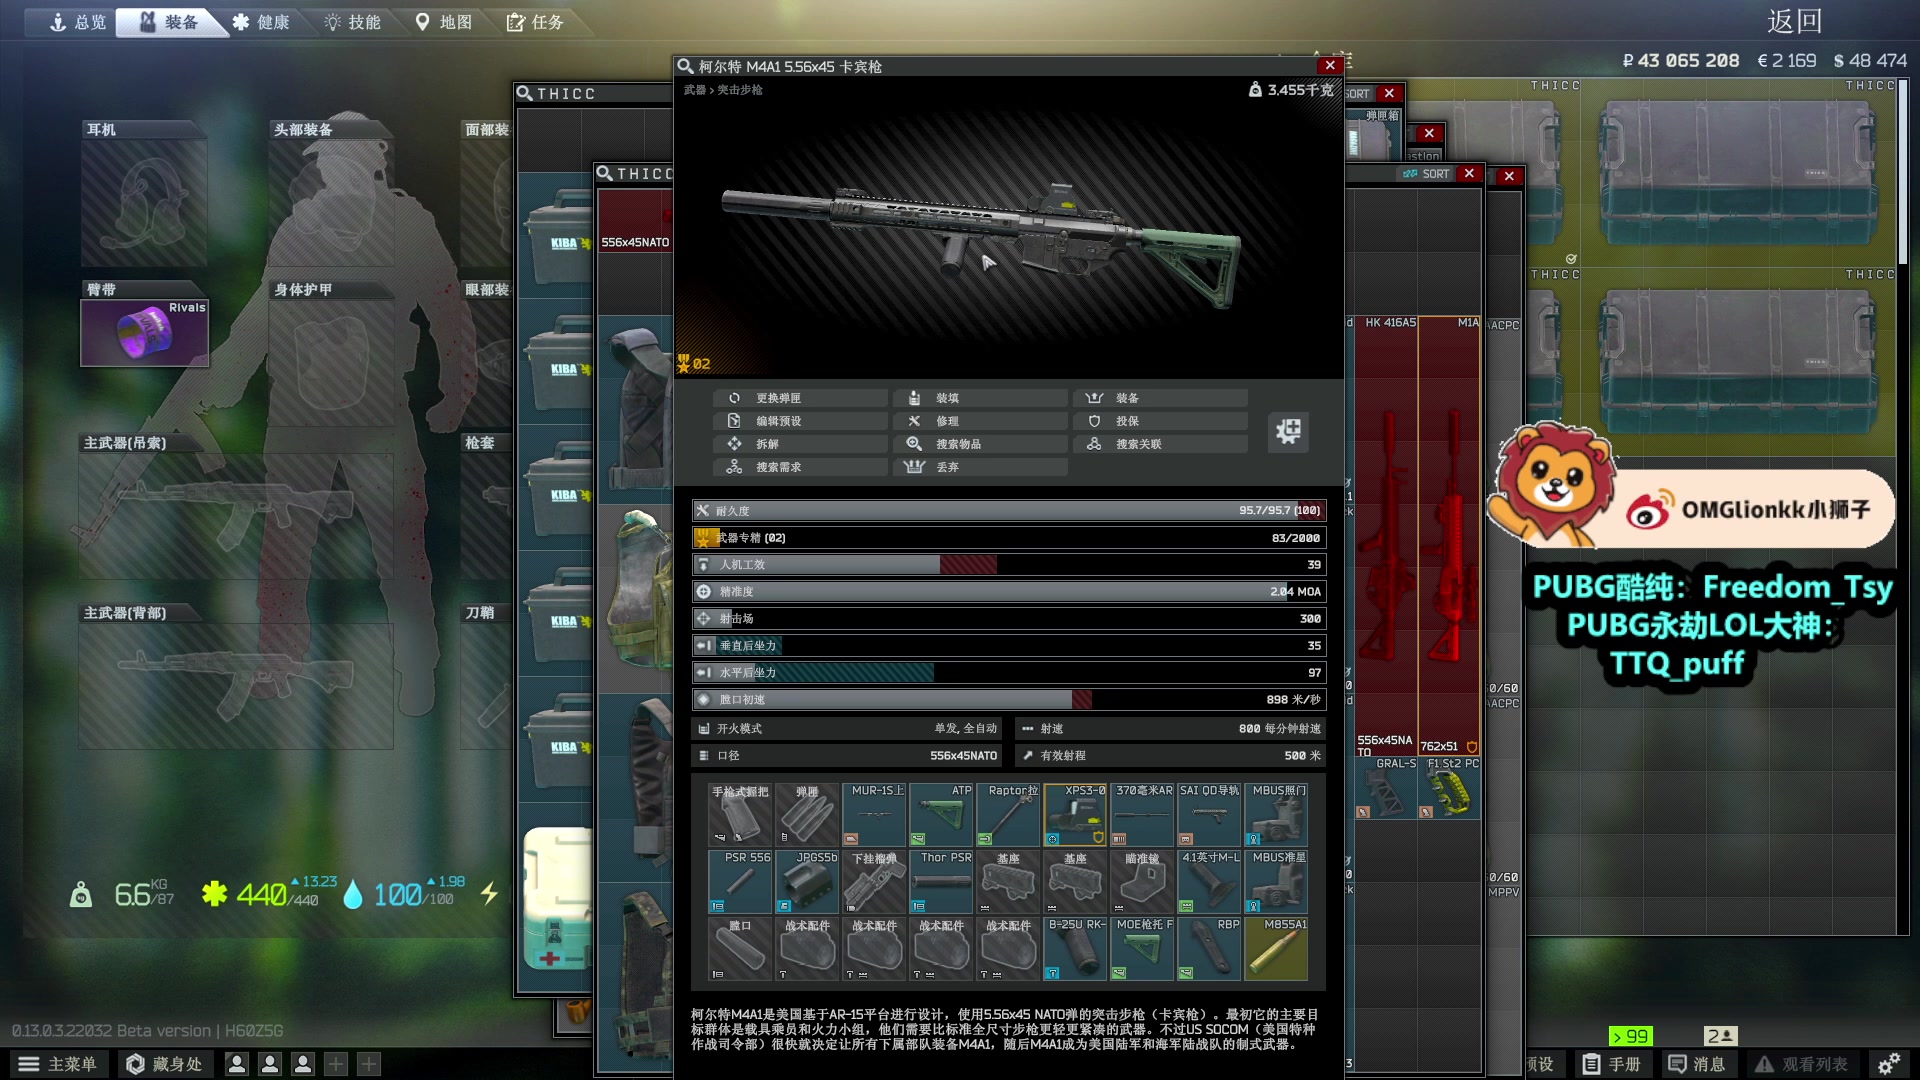Open the ATP buffer tube mod slot

coord(941,815)
